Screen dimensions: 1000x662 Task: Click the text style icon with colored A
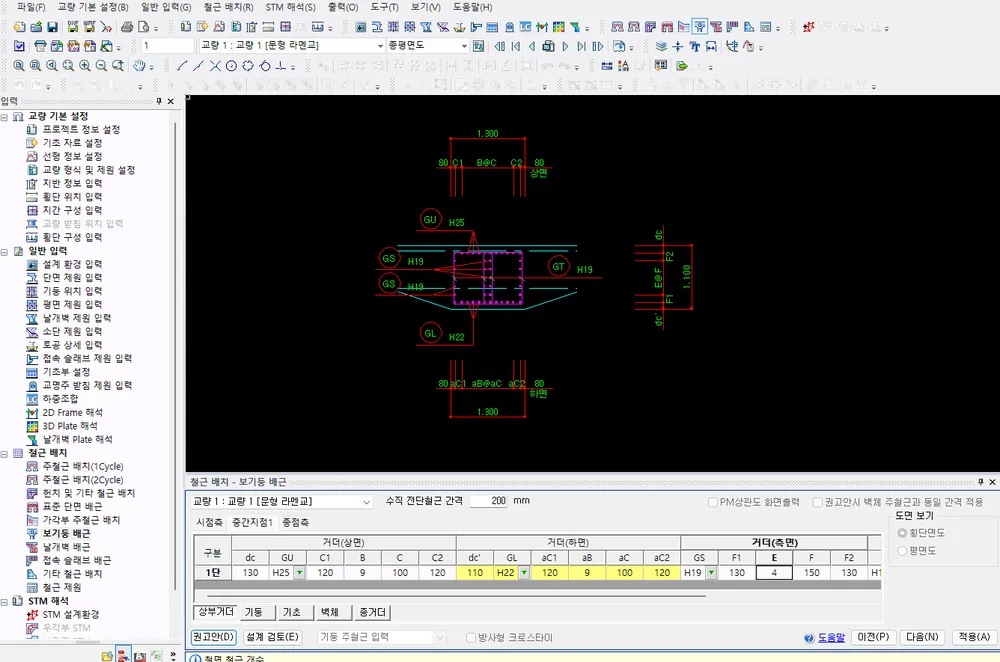click(x=623, y=66)
